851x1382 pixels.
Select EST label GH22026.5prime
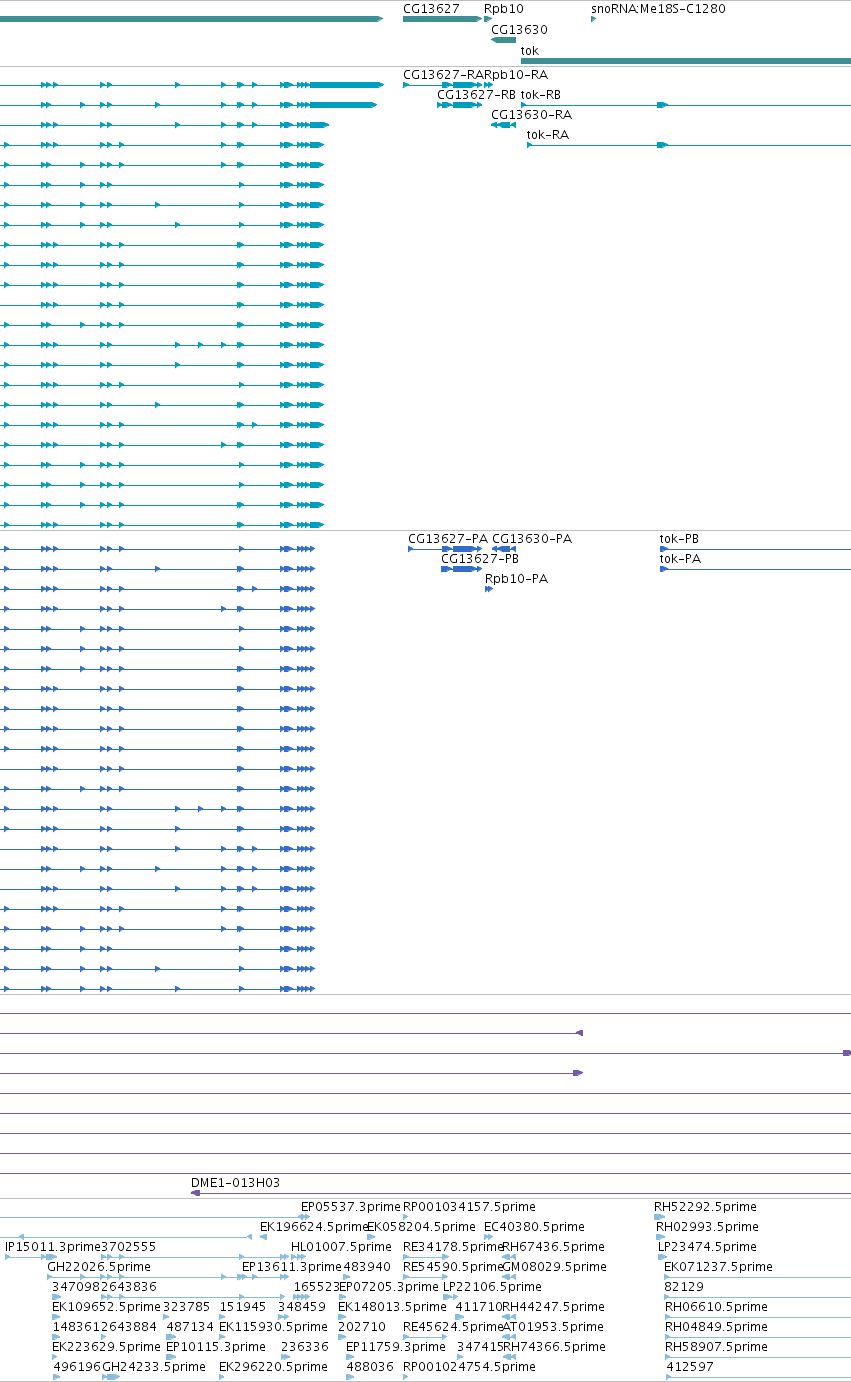tap(99, 1267)
